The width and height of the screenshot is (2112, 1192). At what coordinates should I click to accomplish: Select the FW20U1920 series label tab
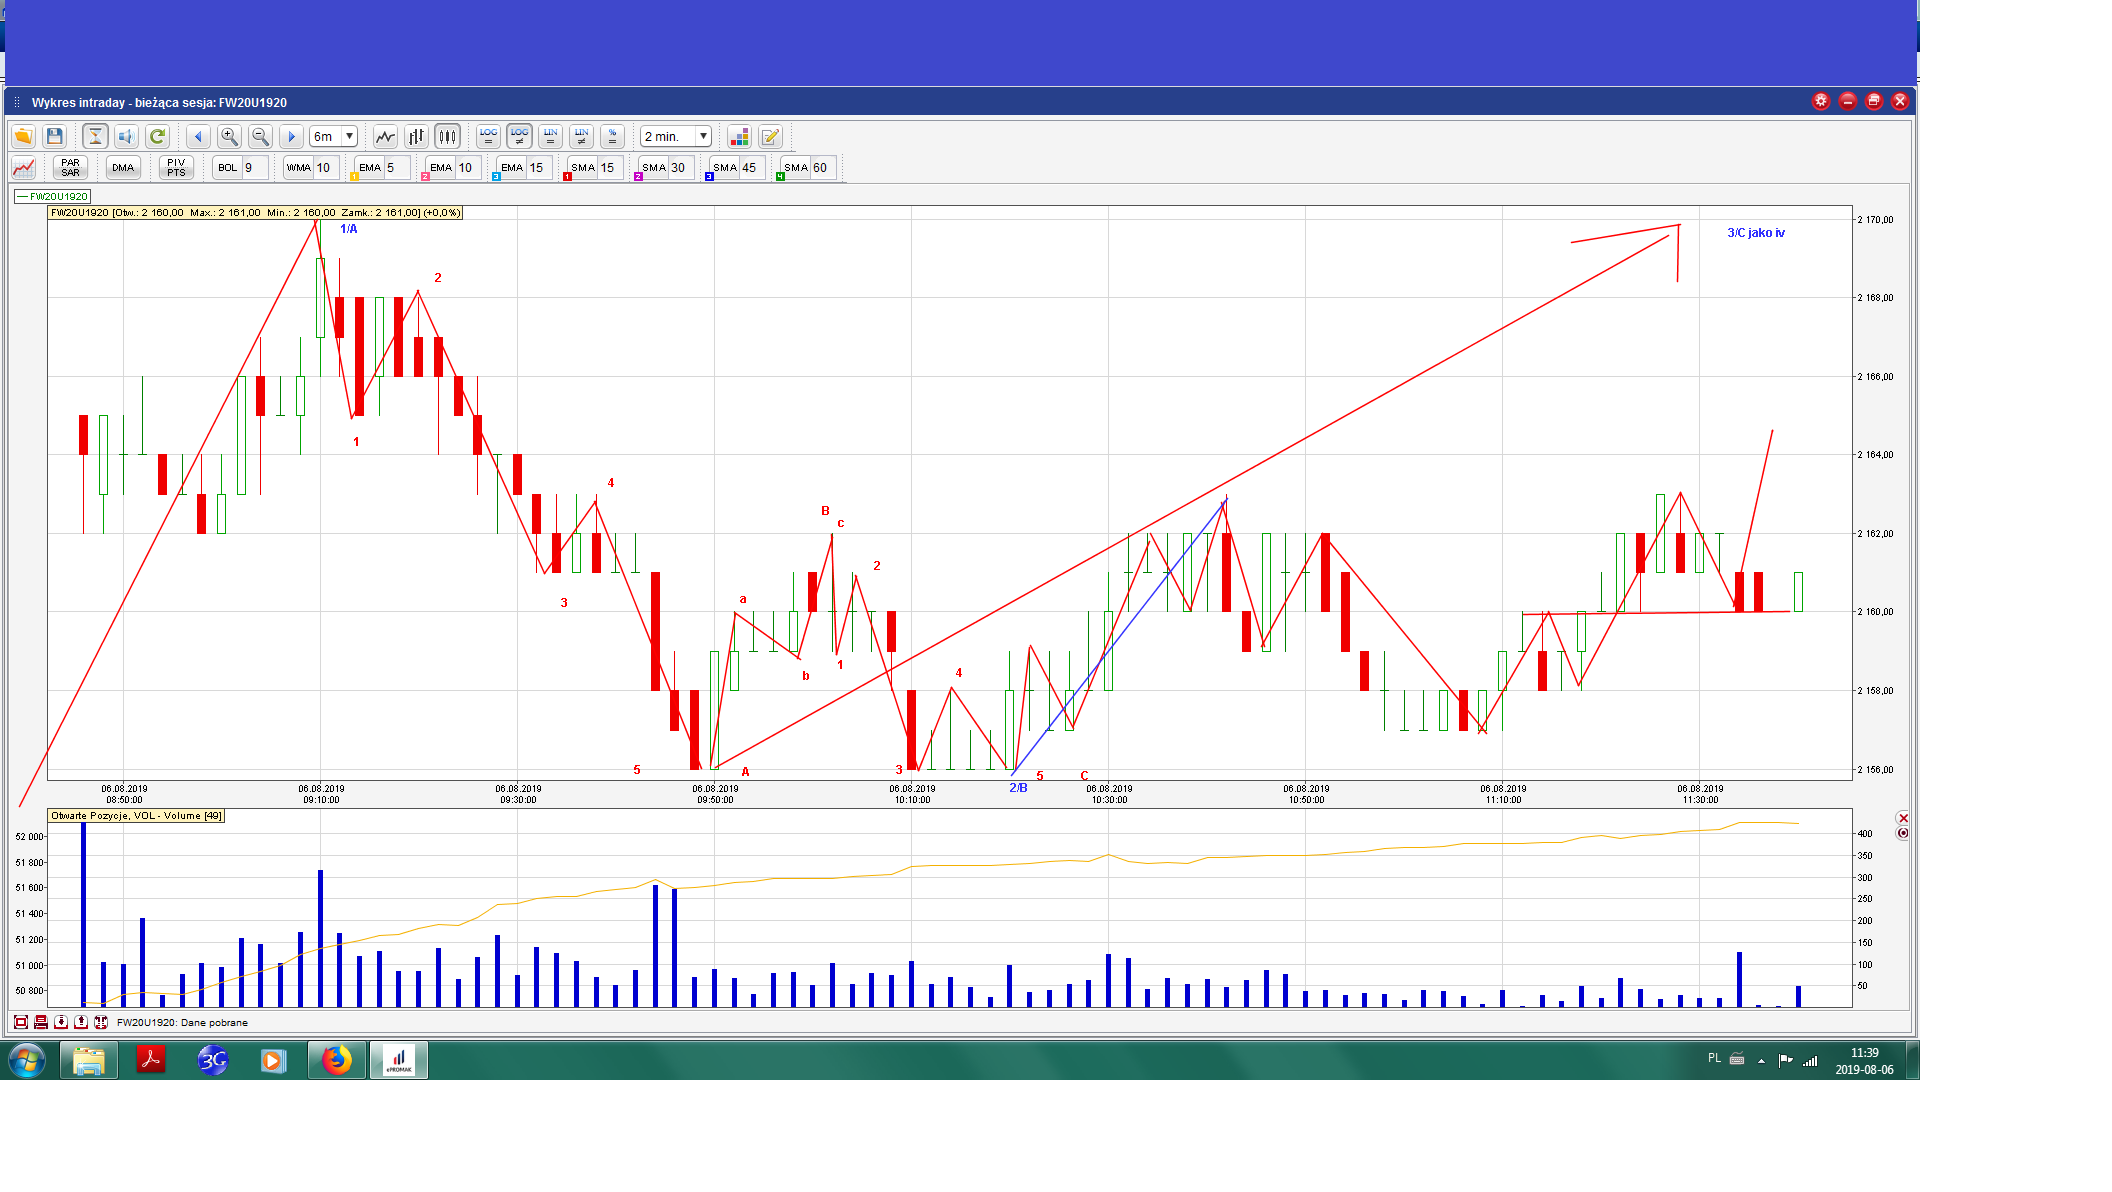pos(54,196)
